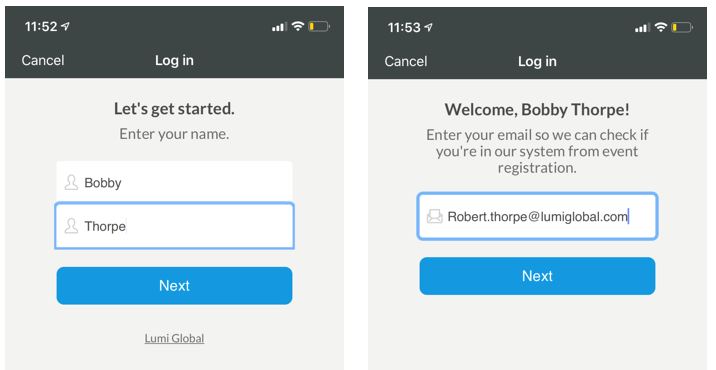Click the Robert.thorpe@lumiglobal.com email field
The height and width of the screenshot is (370, 716).
[537, 216]
